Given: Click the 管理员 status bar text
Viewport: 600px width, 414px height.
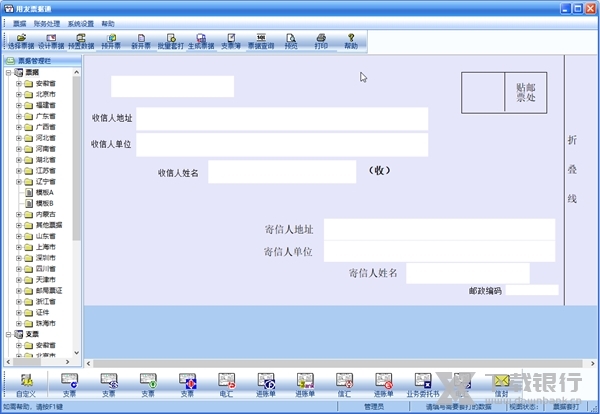Looking at the screenshot, I should tap(374, 407).
